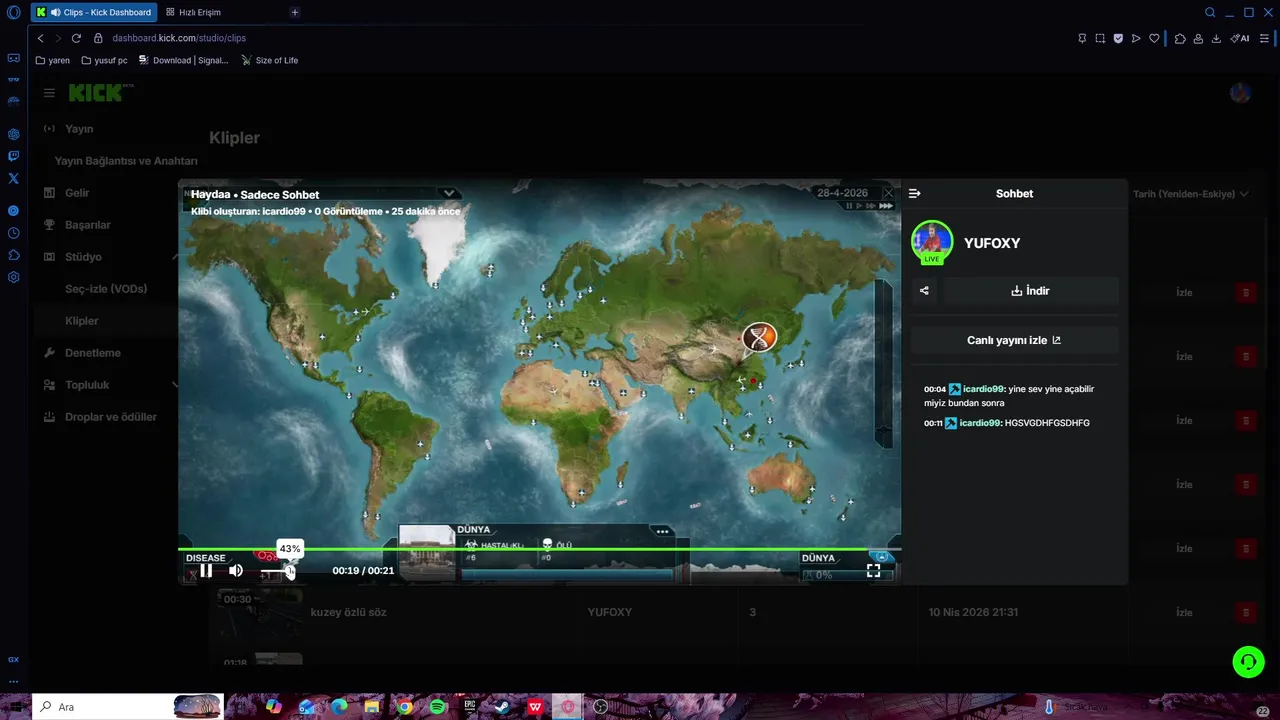View site security lock info
Screen dimensions: 1280x720
(98, 38)
